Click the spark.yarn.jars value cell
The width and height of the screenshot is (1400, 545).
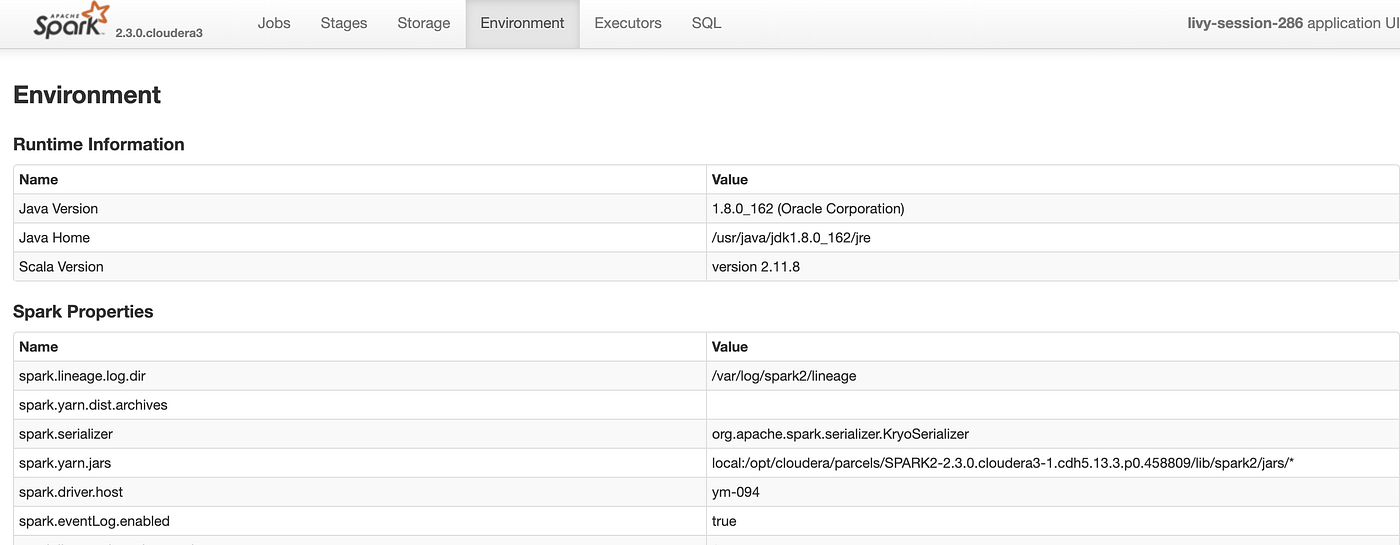pyautogui.click(x=1003, y=463)
